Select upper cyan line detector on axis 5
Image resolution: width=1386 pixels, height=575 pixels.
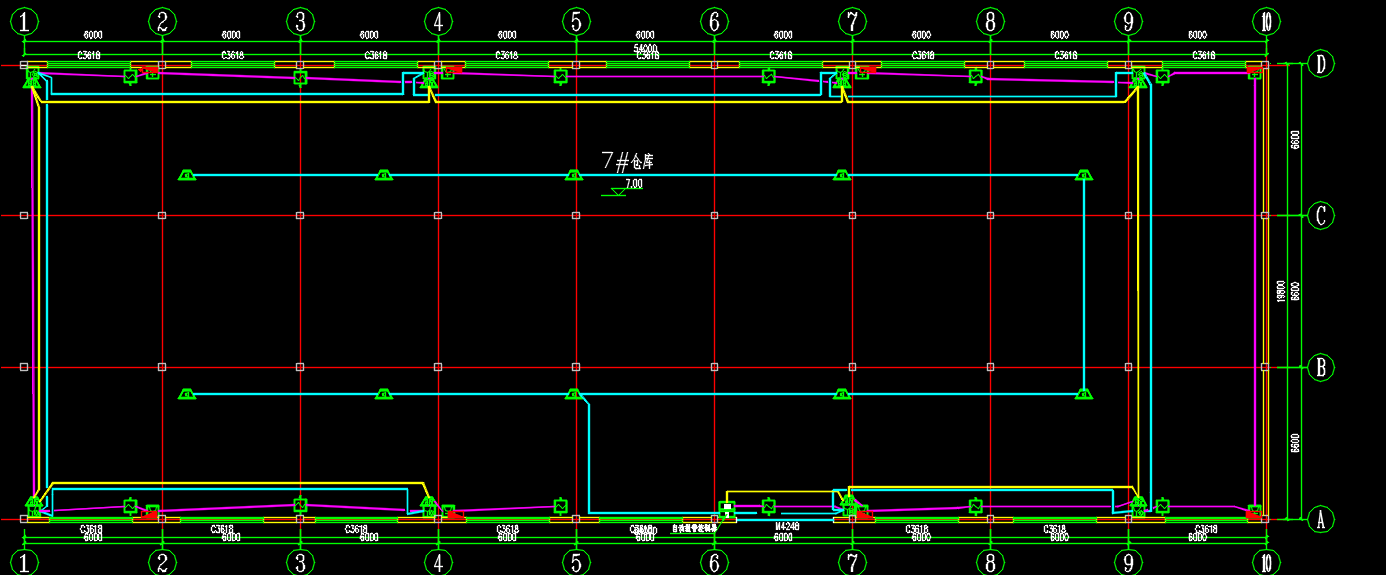(574, 175)
